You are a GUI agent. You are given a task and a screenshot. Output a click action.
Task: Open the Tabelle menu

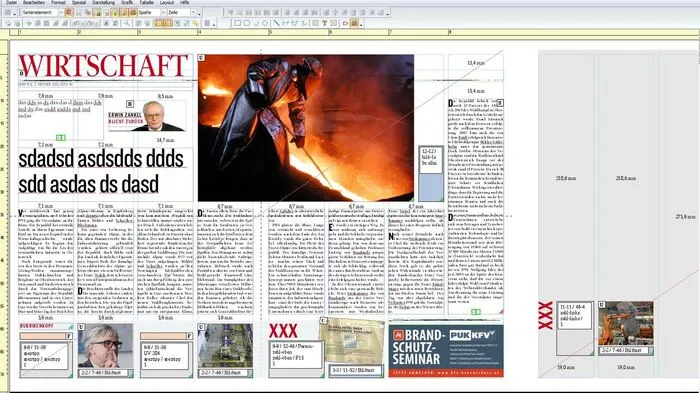146,2
